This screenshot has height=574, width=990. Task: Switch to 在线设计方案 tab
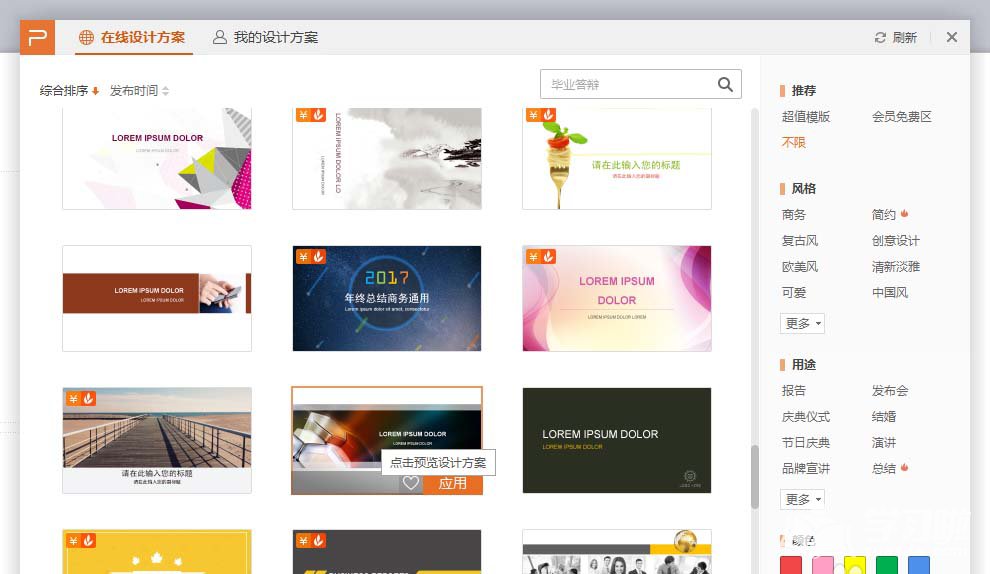click(134, 38)
